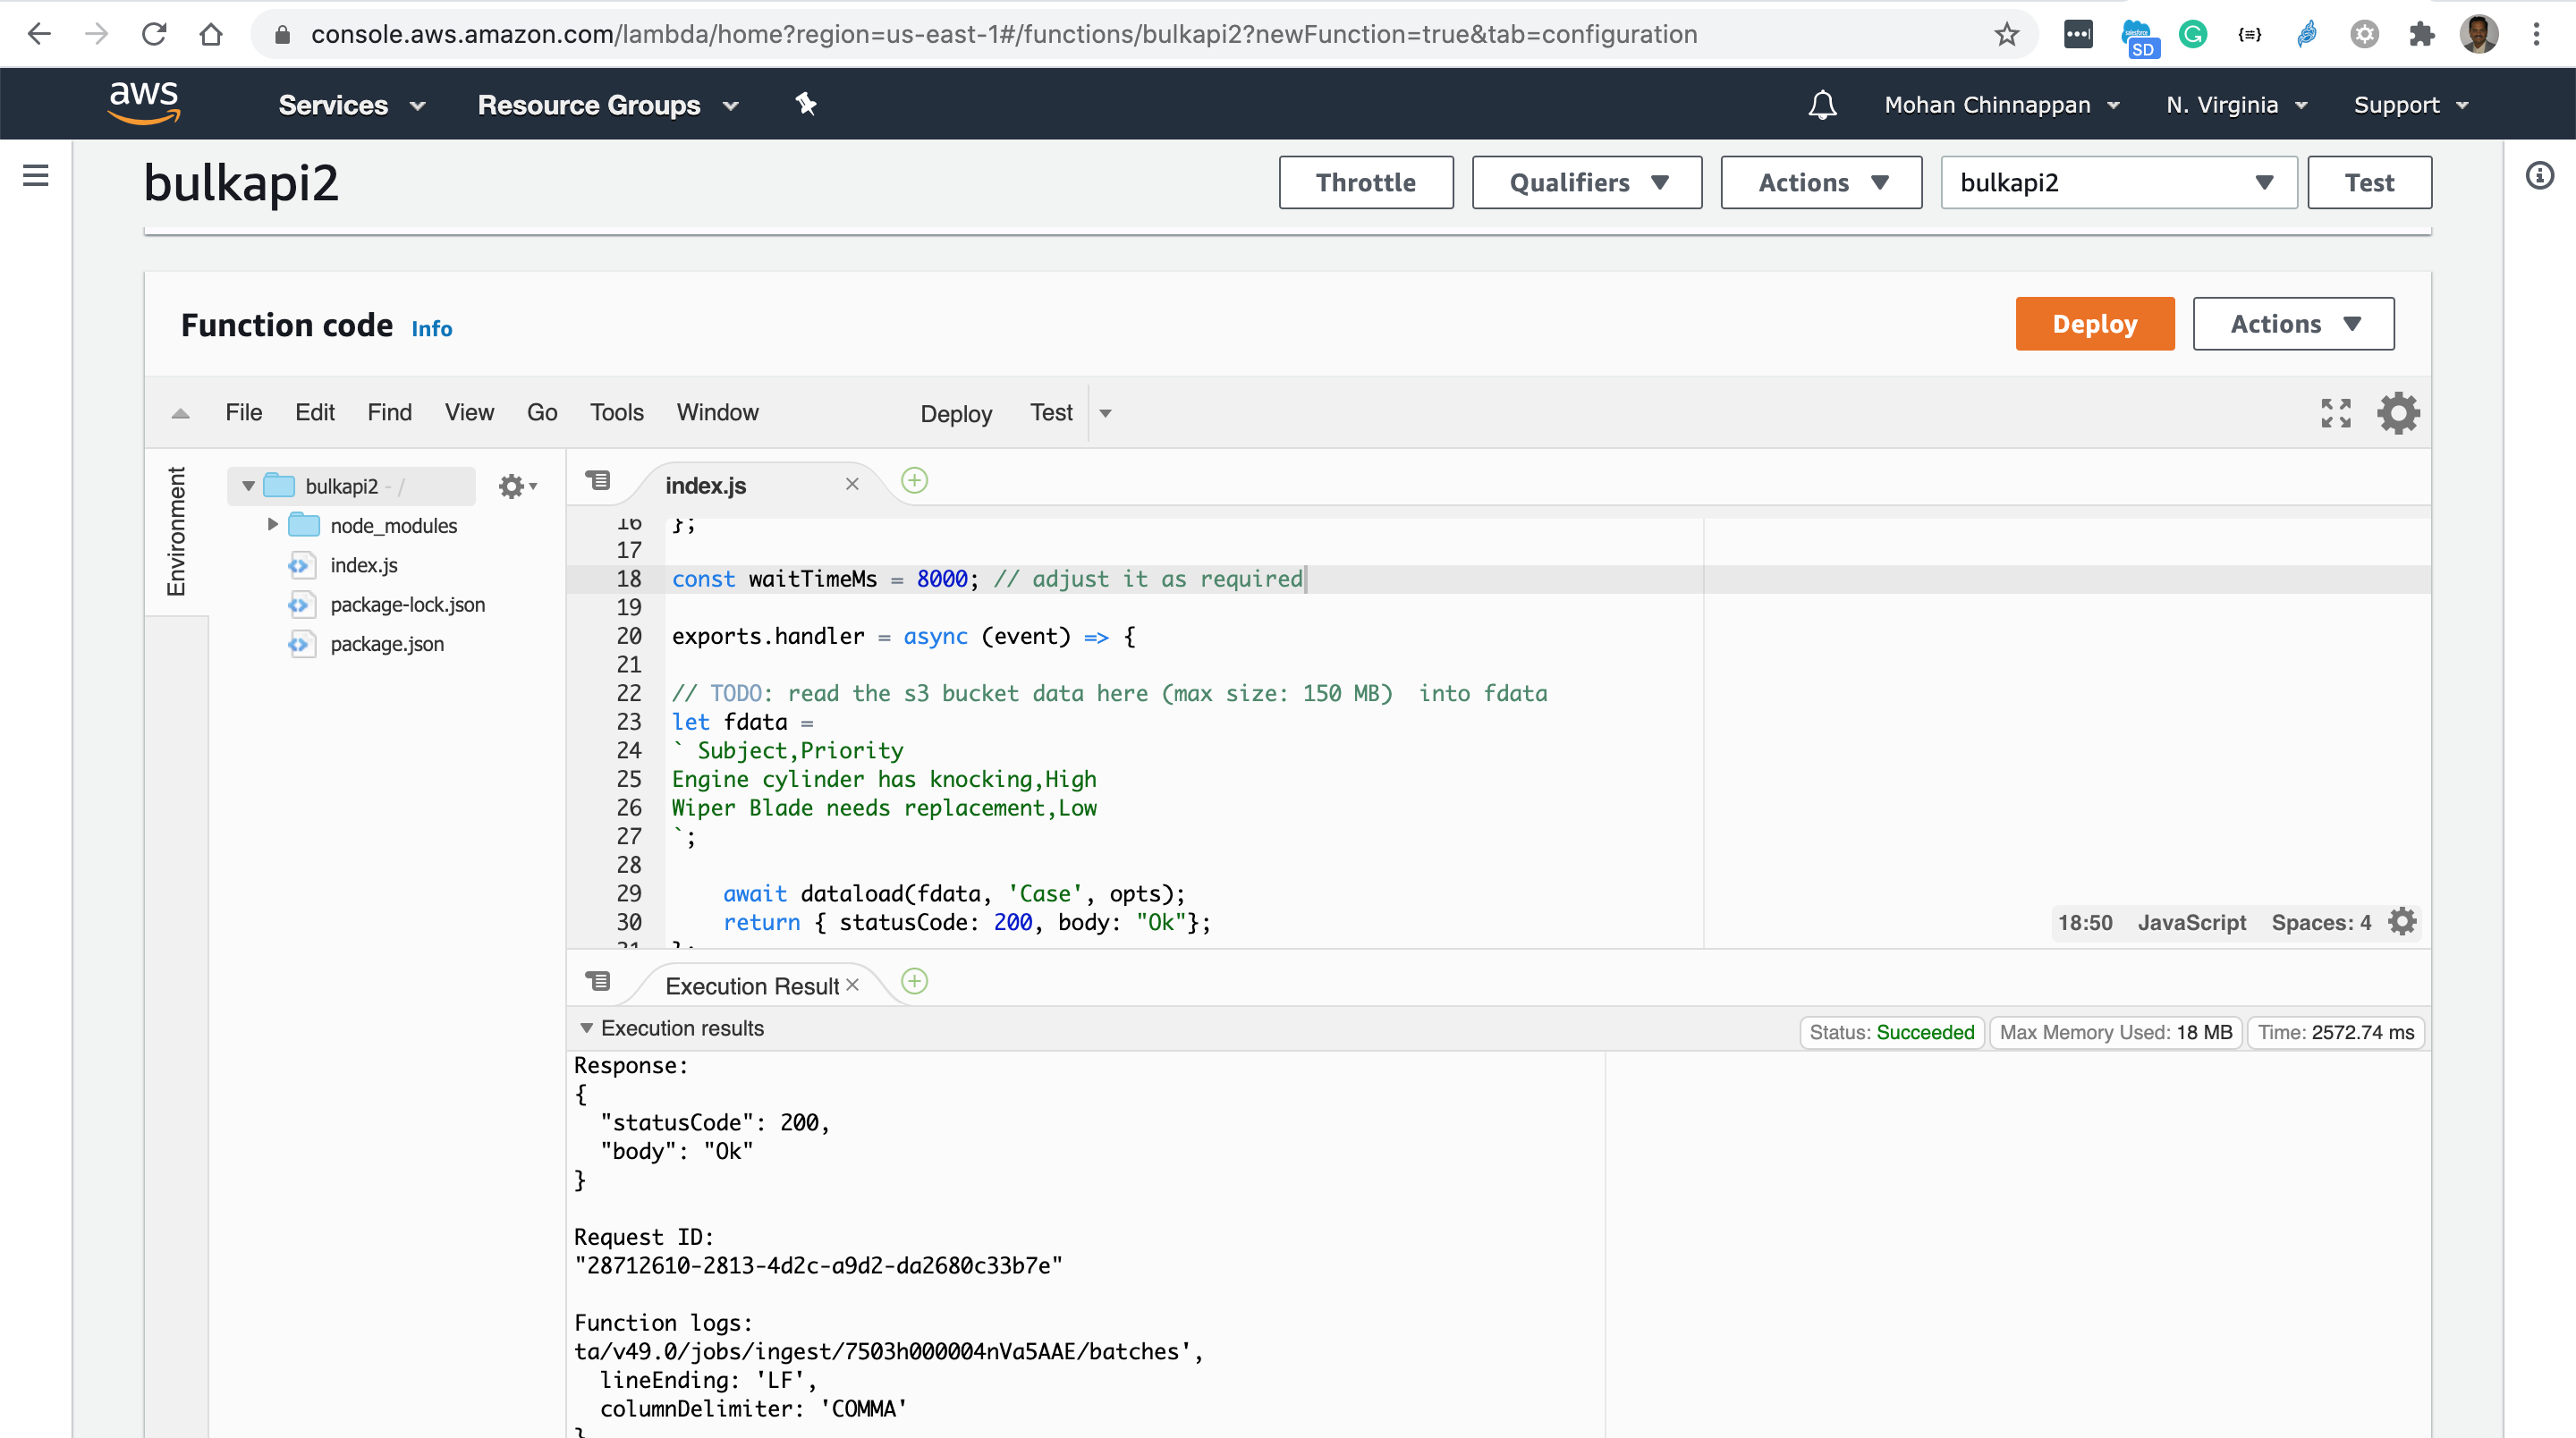
Task: Click the browser address bar URL
Action: pyautogui.click(x=1003, y=34)
